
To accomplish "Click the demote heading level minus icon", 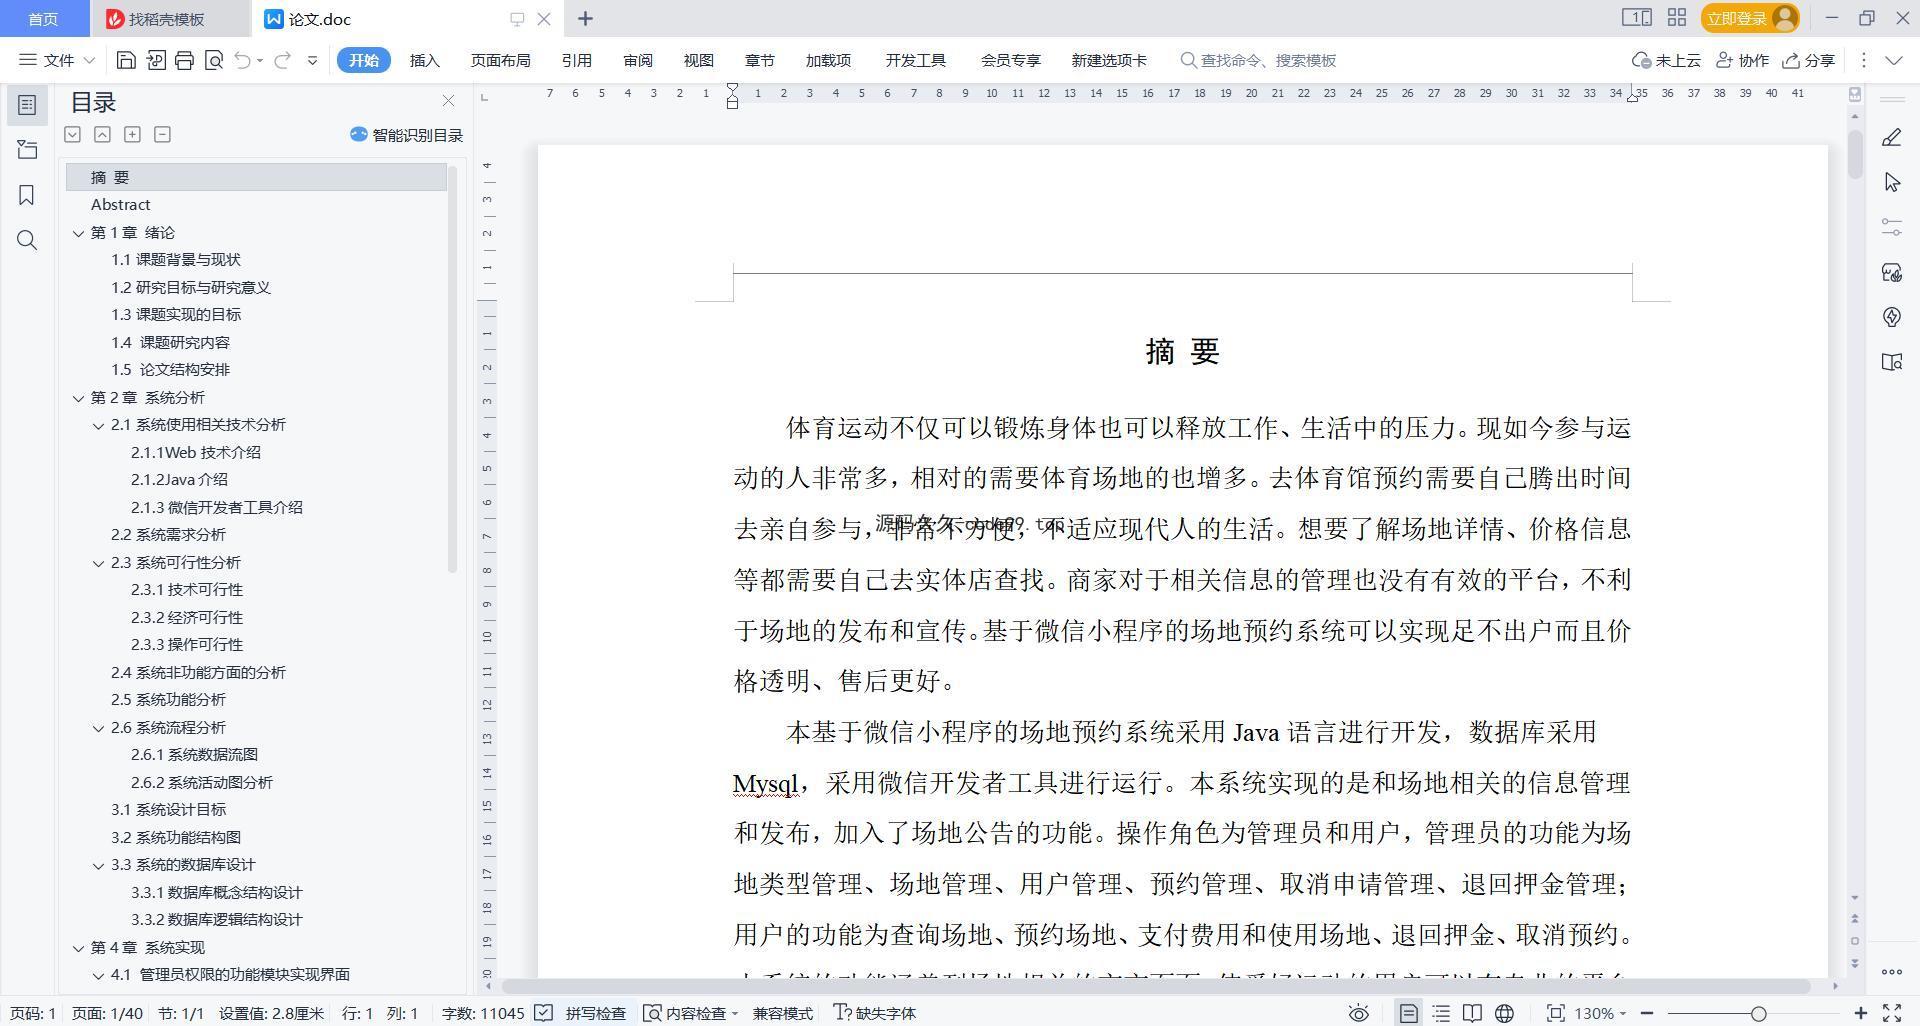I will click(162, 134).
